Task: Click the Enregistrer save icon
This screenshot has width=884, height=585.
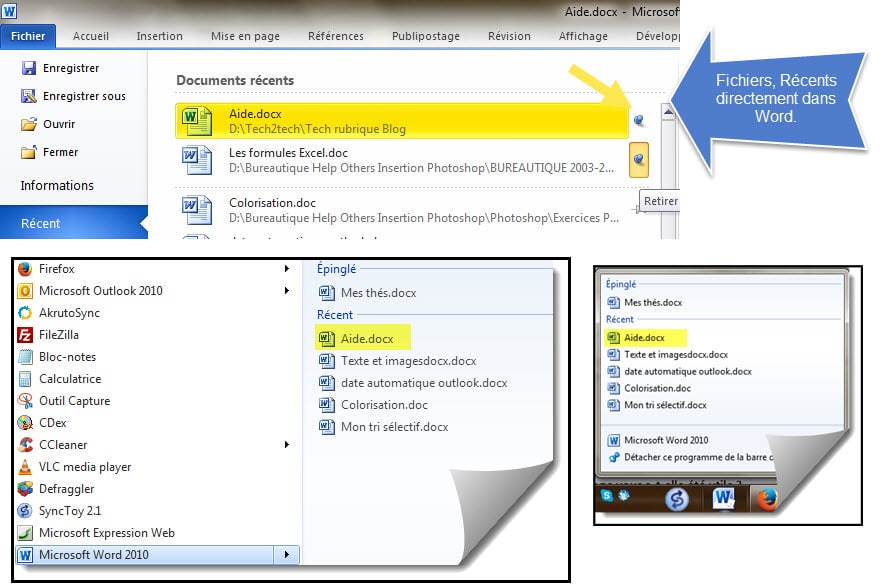Action: tap(28, 68)
